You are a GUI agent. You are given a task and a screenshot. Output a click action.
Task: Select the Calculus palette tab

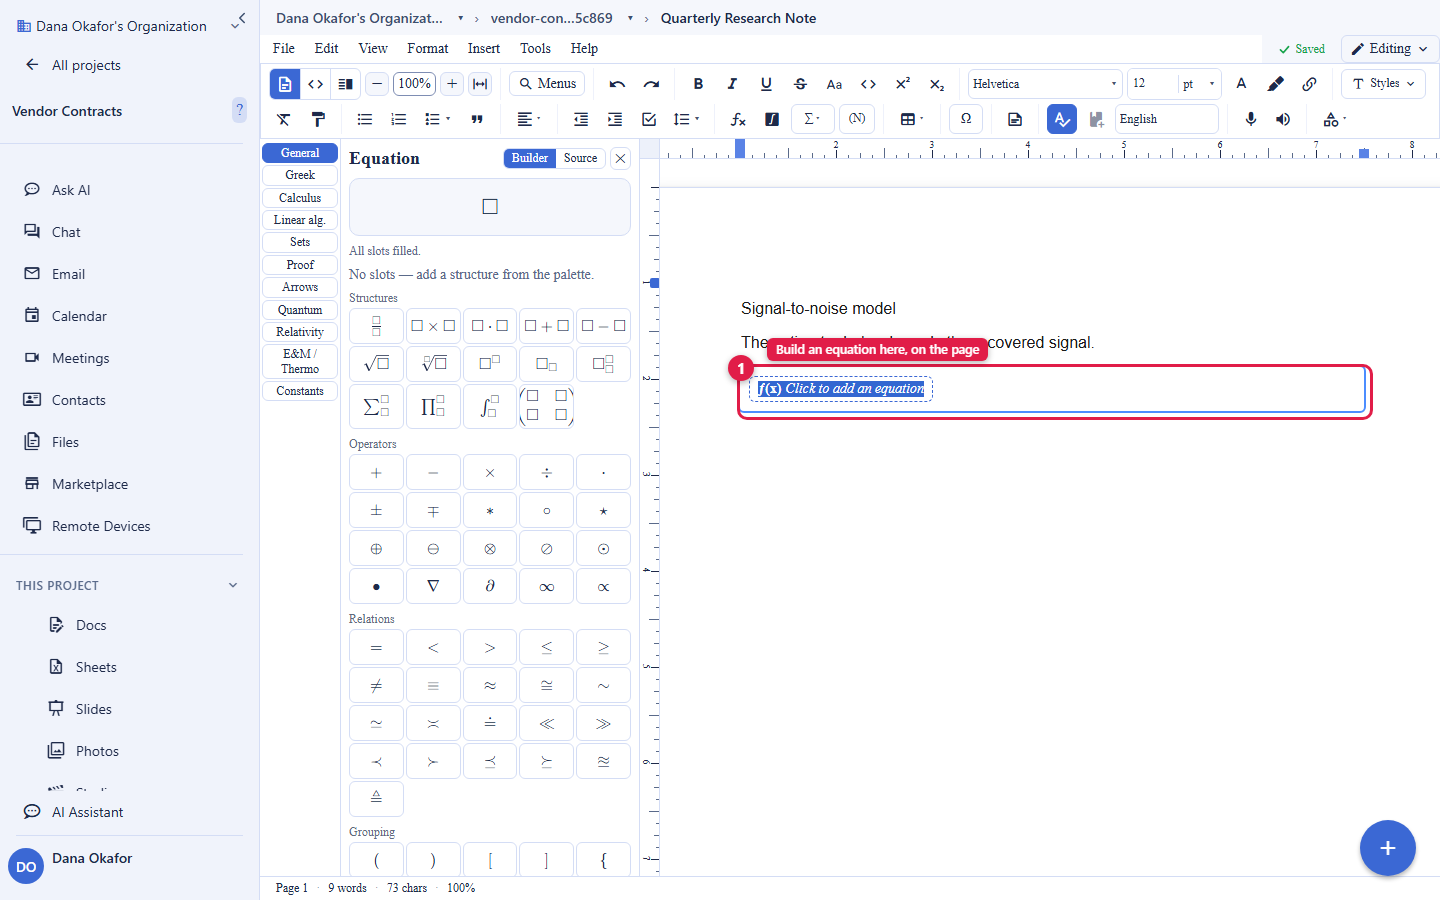300,198
